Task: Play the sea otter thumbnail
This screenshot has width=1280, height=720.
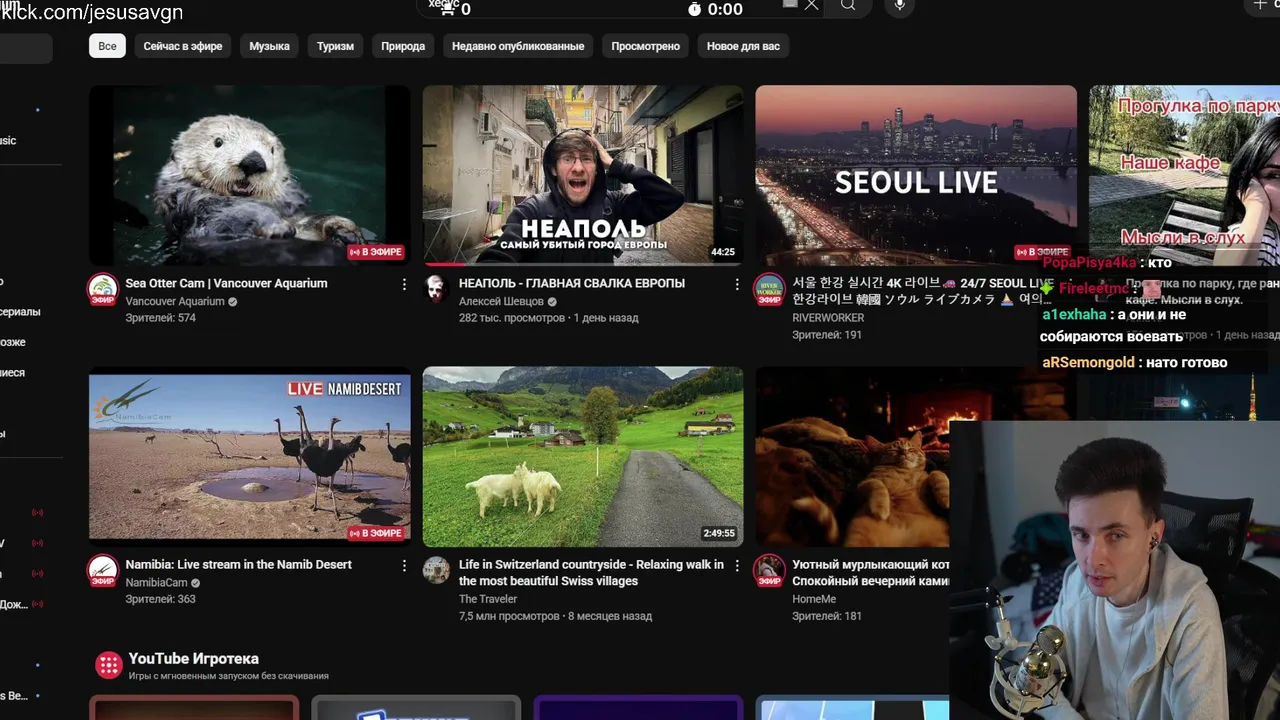Action: click(249, 175)
